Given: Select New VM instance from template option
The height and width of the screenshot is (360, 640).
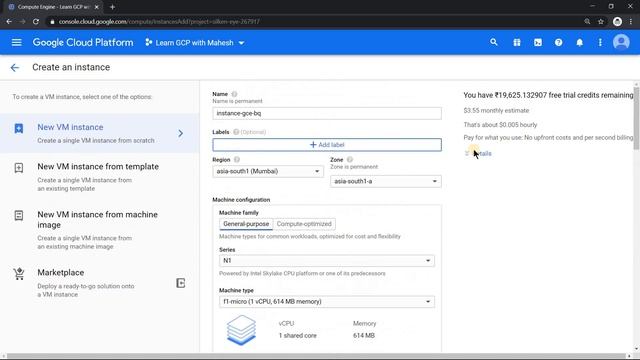Looking at the screenshot, I should 100,177.
